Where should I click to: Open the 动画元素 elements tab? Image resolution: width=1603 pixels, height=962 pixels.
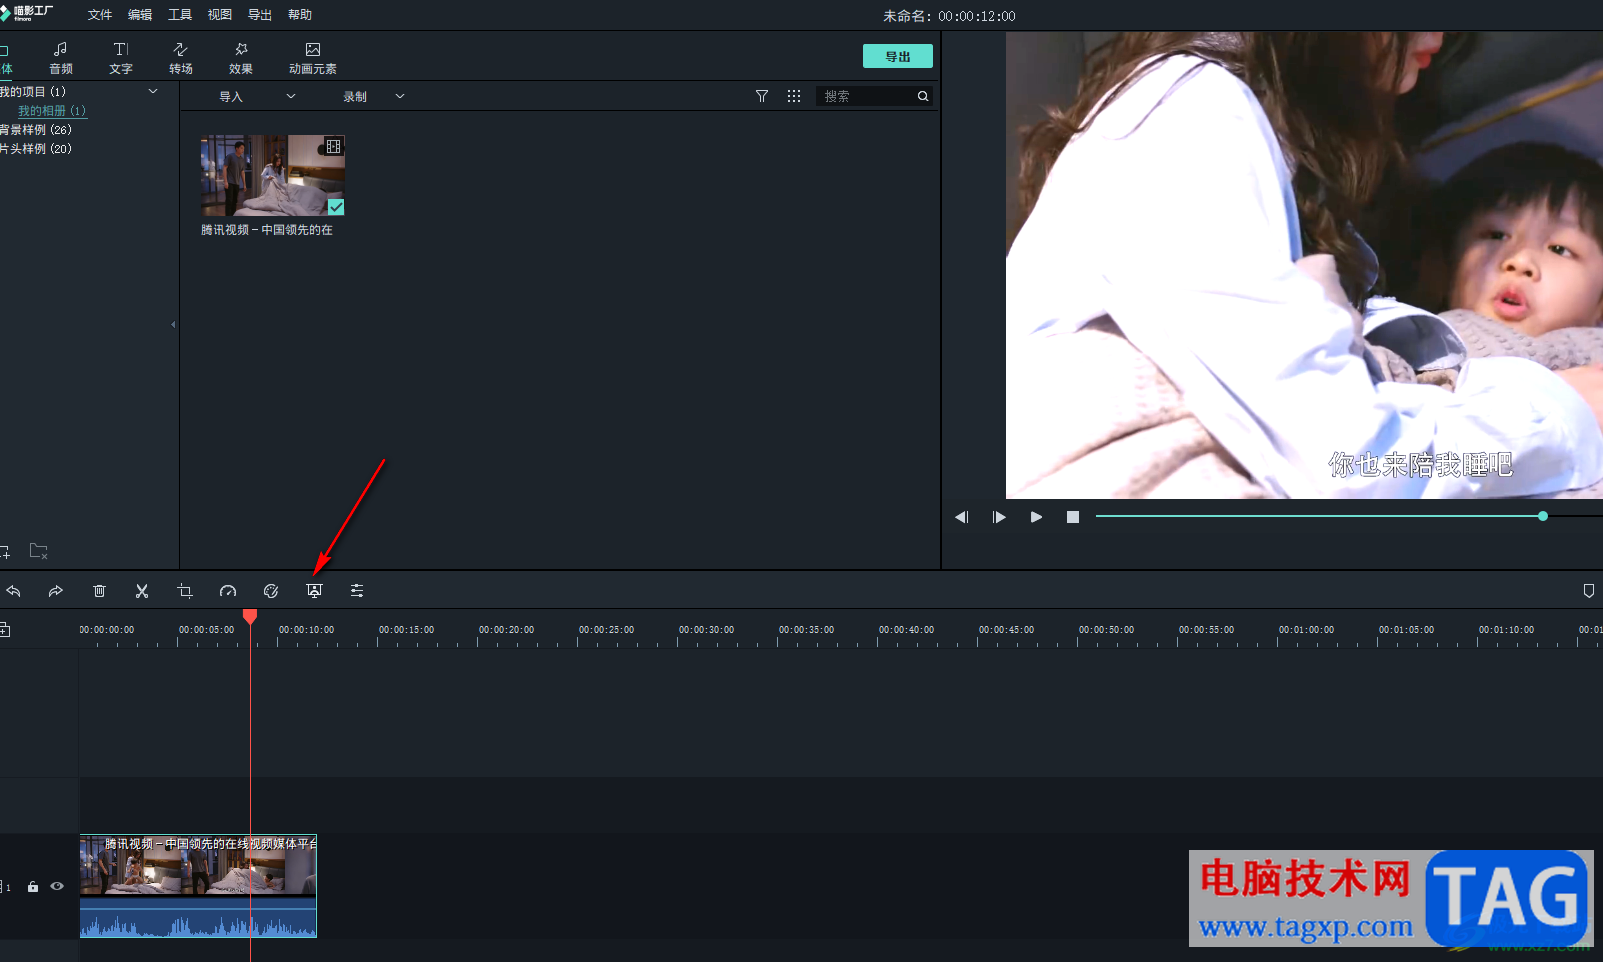313,58
